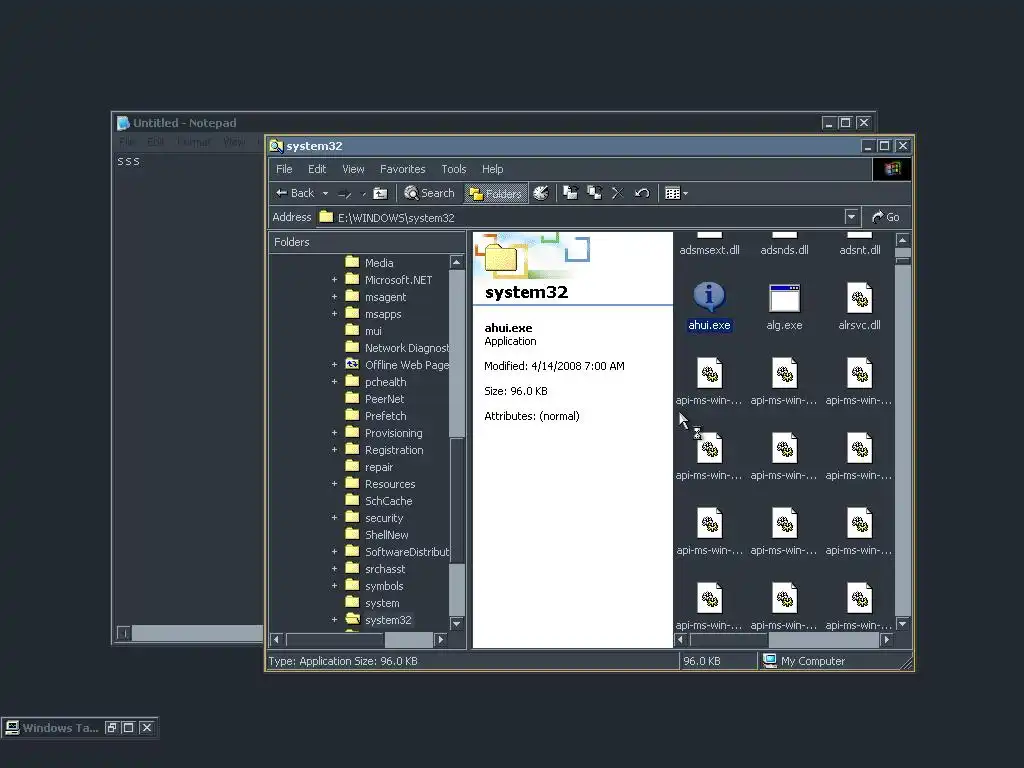The height and width of the screenshot is (768, 1024).
Task: Open the View menu in system32 window
Action: (353, 169)
